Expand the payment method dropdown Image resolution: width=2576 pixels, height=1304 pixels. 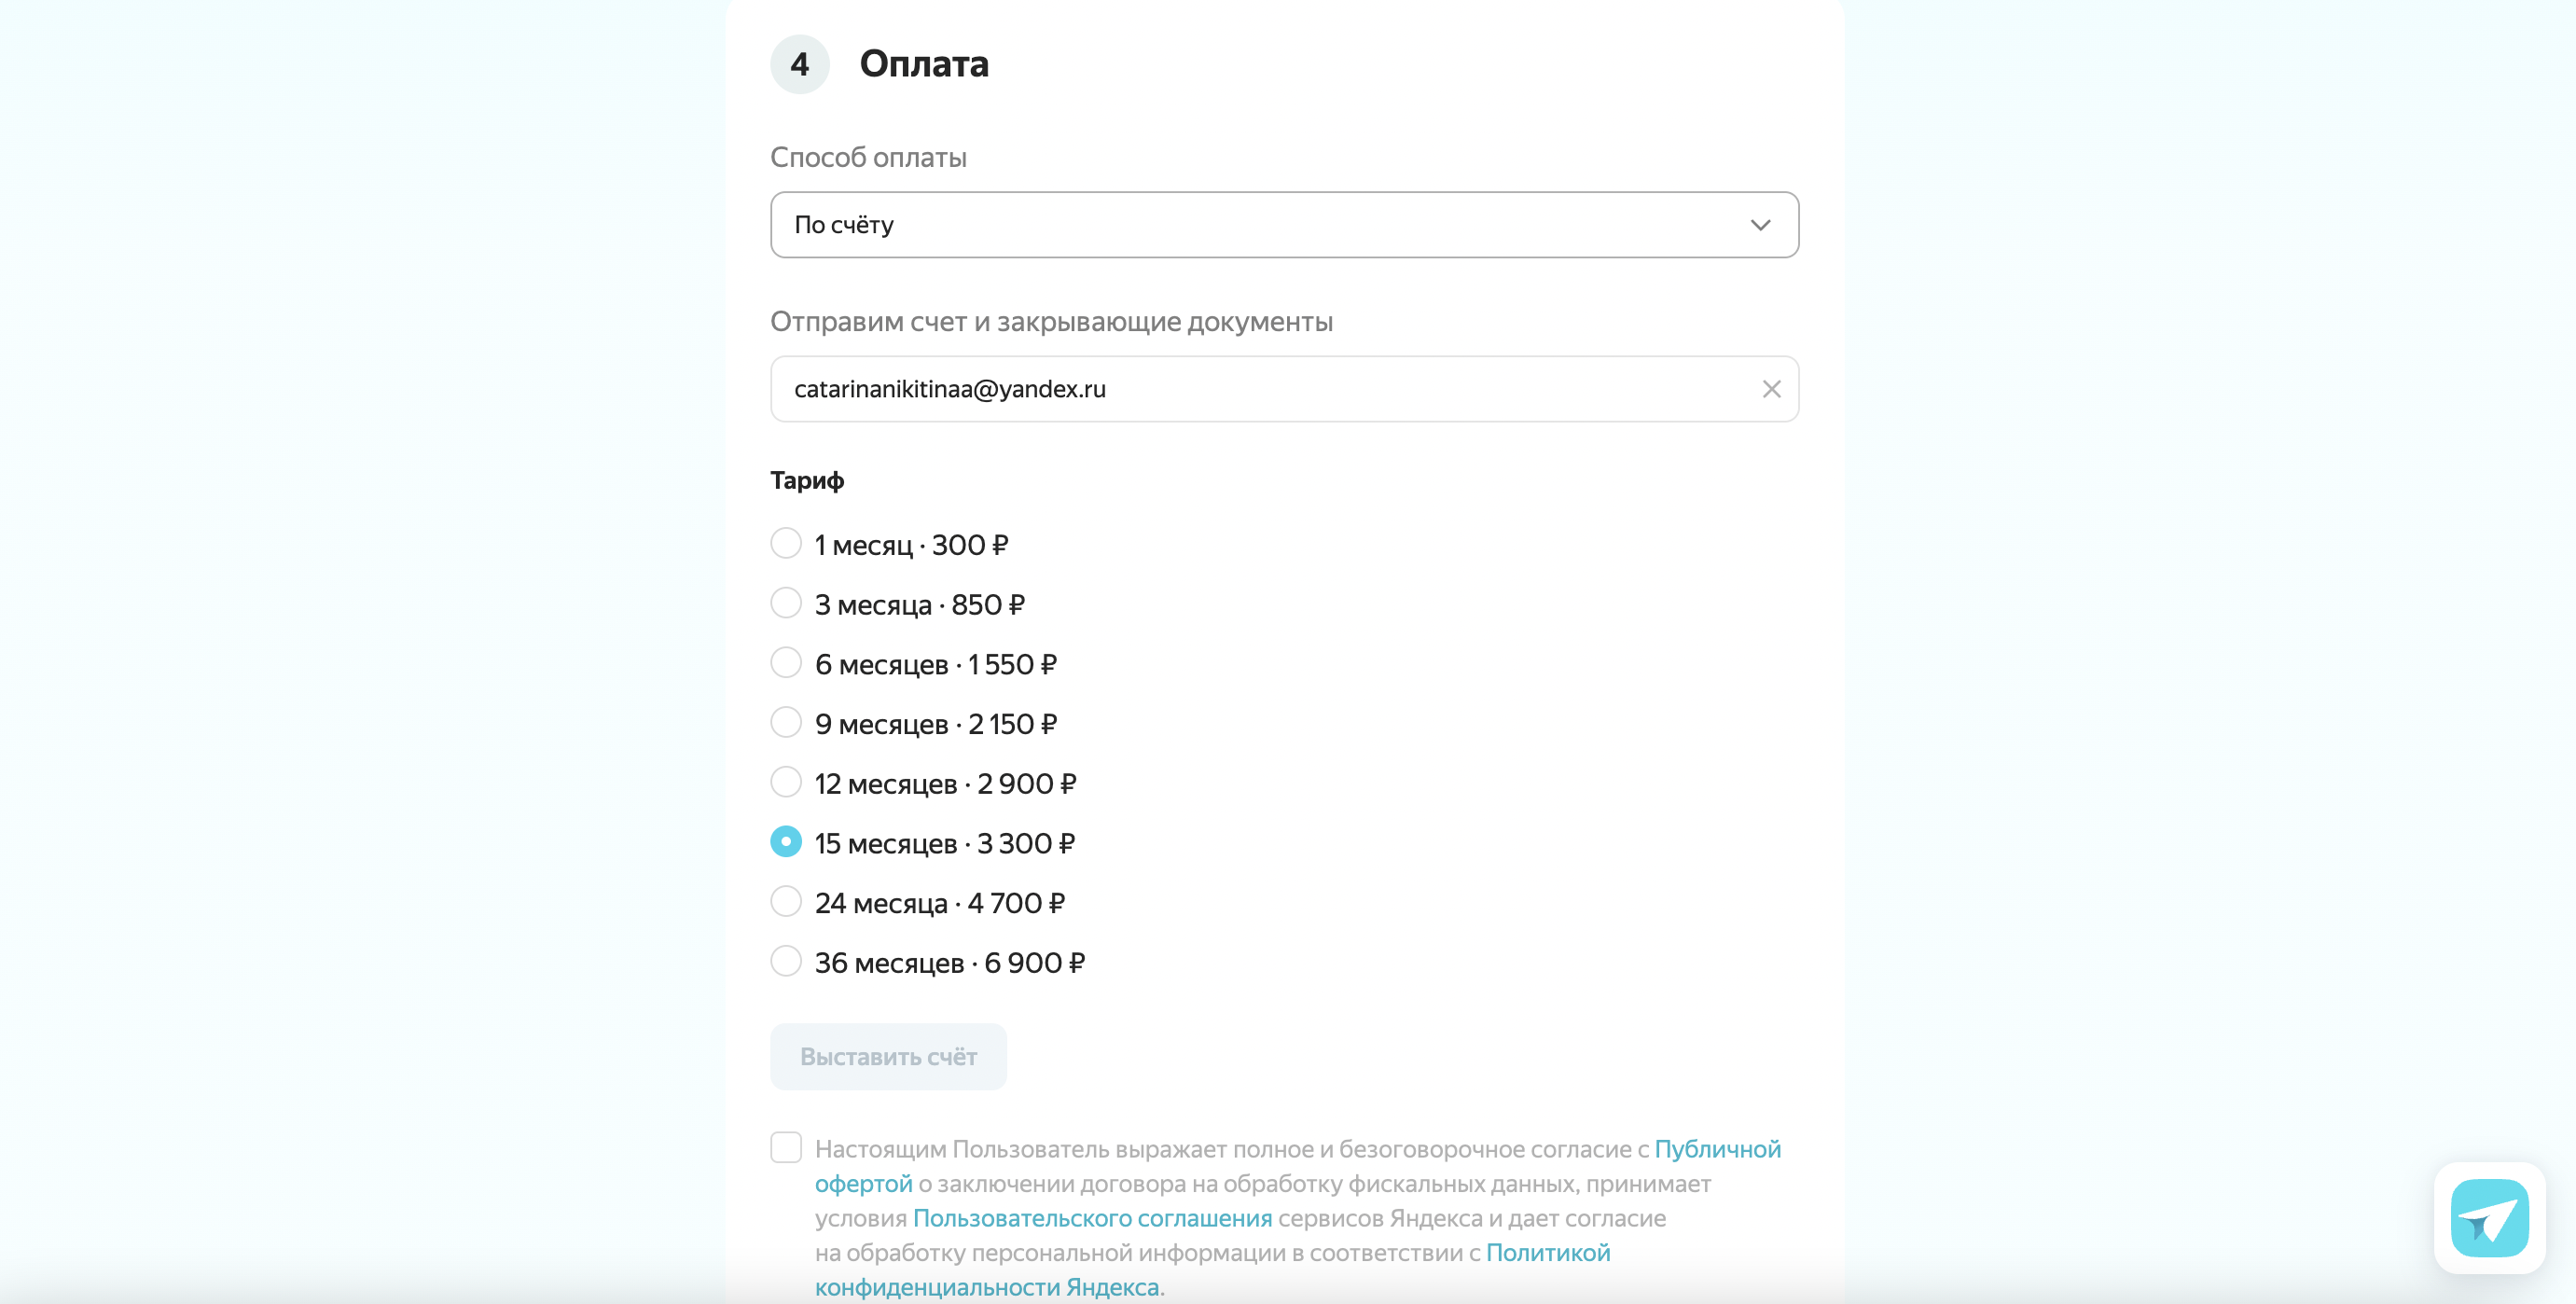[1759, 225]
